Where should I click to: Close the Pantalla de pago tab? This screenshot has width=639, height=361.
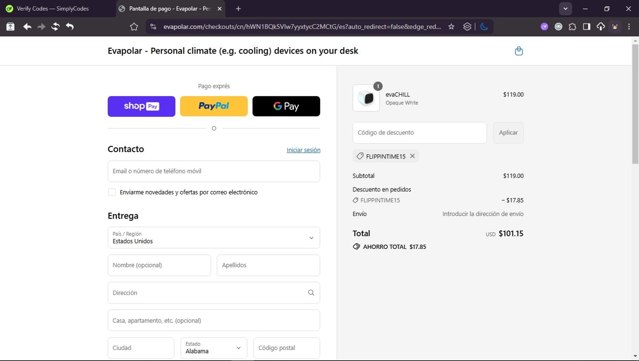point(219,9)
